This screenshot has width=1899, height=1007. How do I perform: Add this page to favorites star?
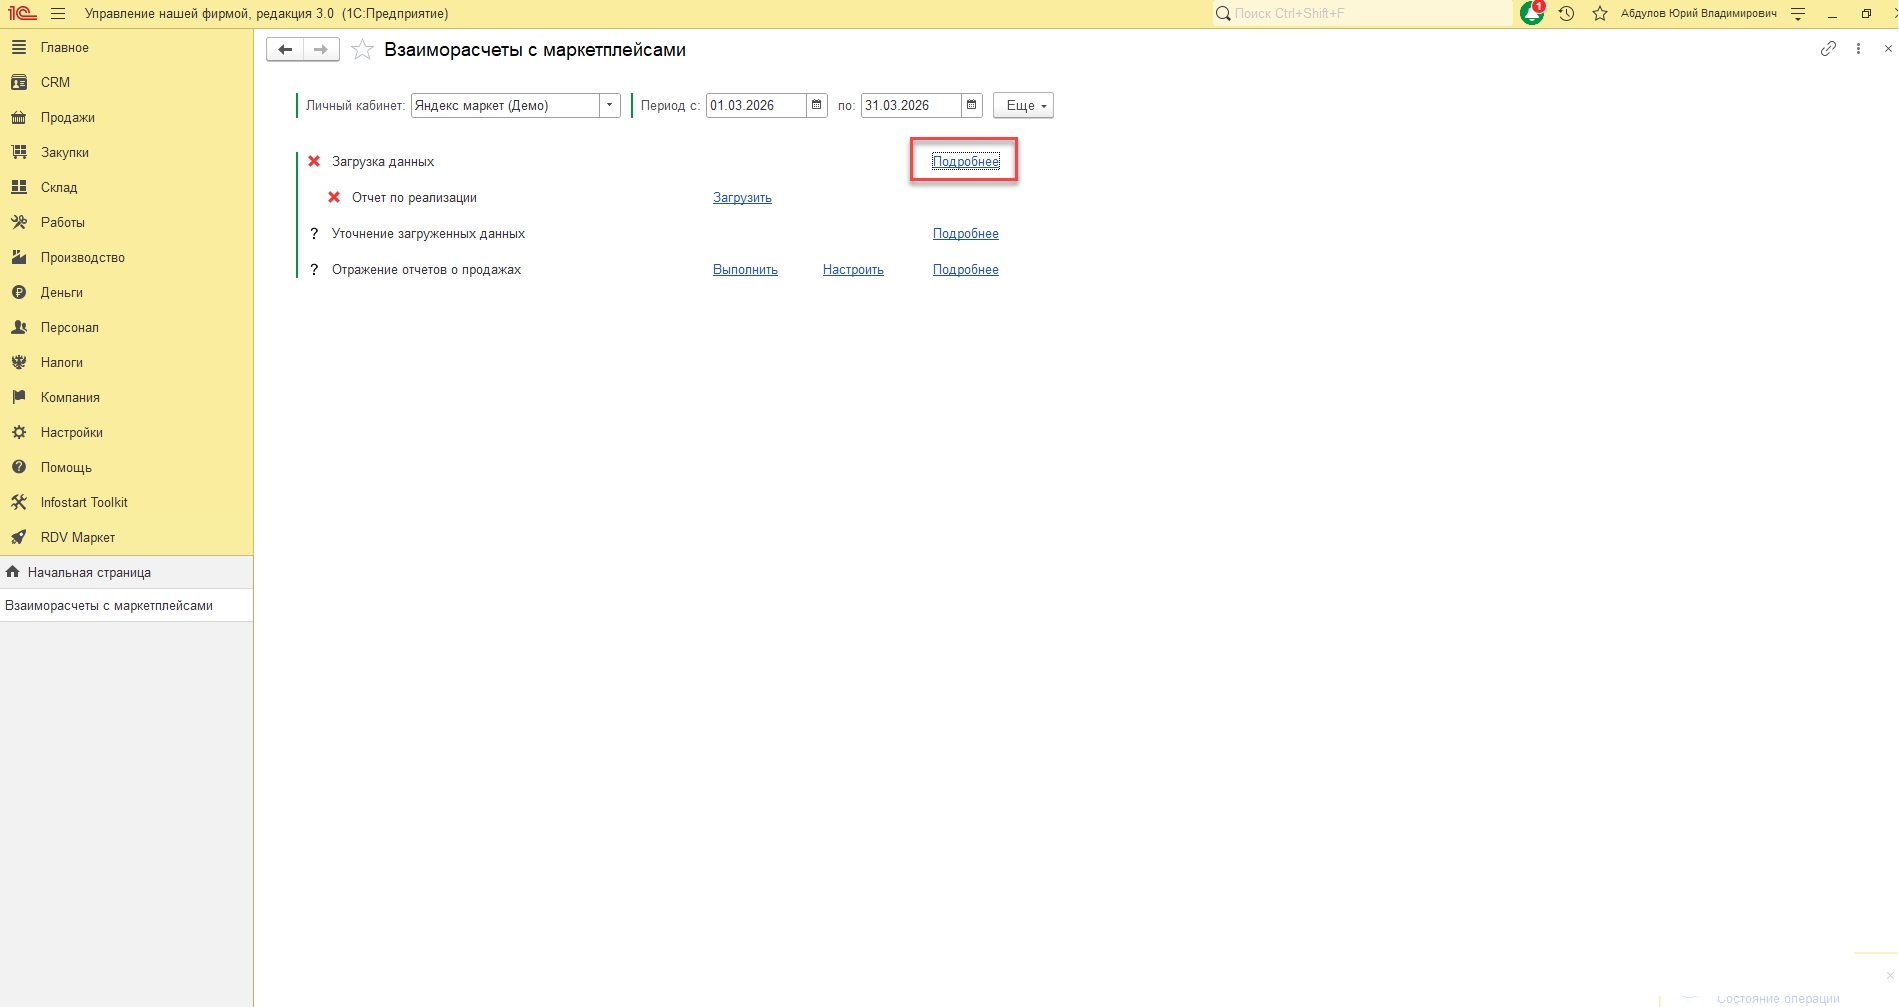(x=362, y=50)
